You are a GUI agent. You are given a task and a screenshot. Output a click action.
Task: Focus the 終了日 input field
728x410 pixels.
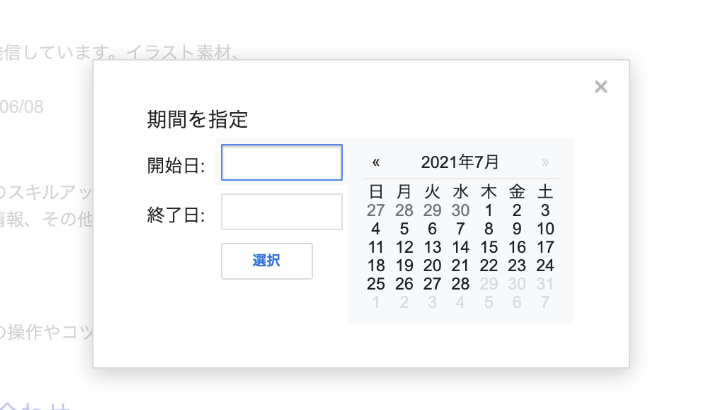point(282,212)
